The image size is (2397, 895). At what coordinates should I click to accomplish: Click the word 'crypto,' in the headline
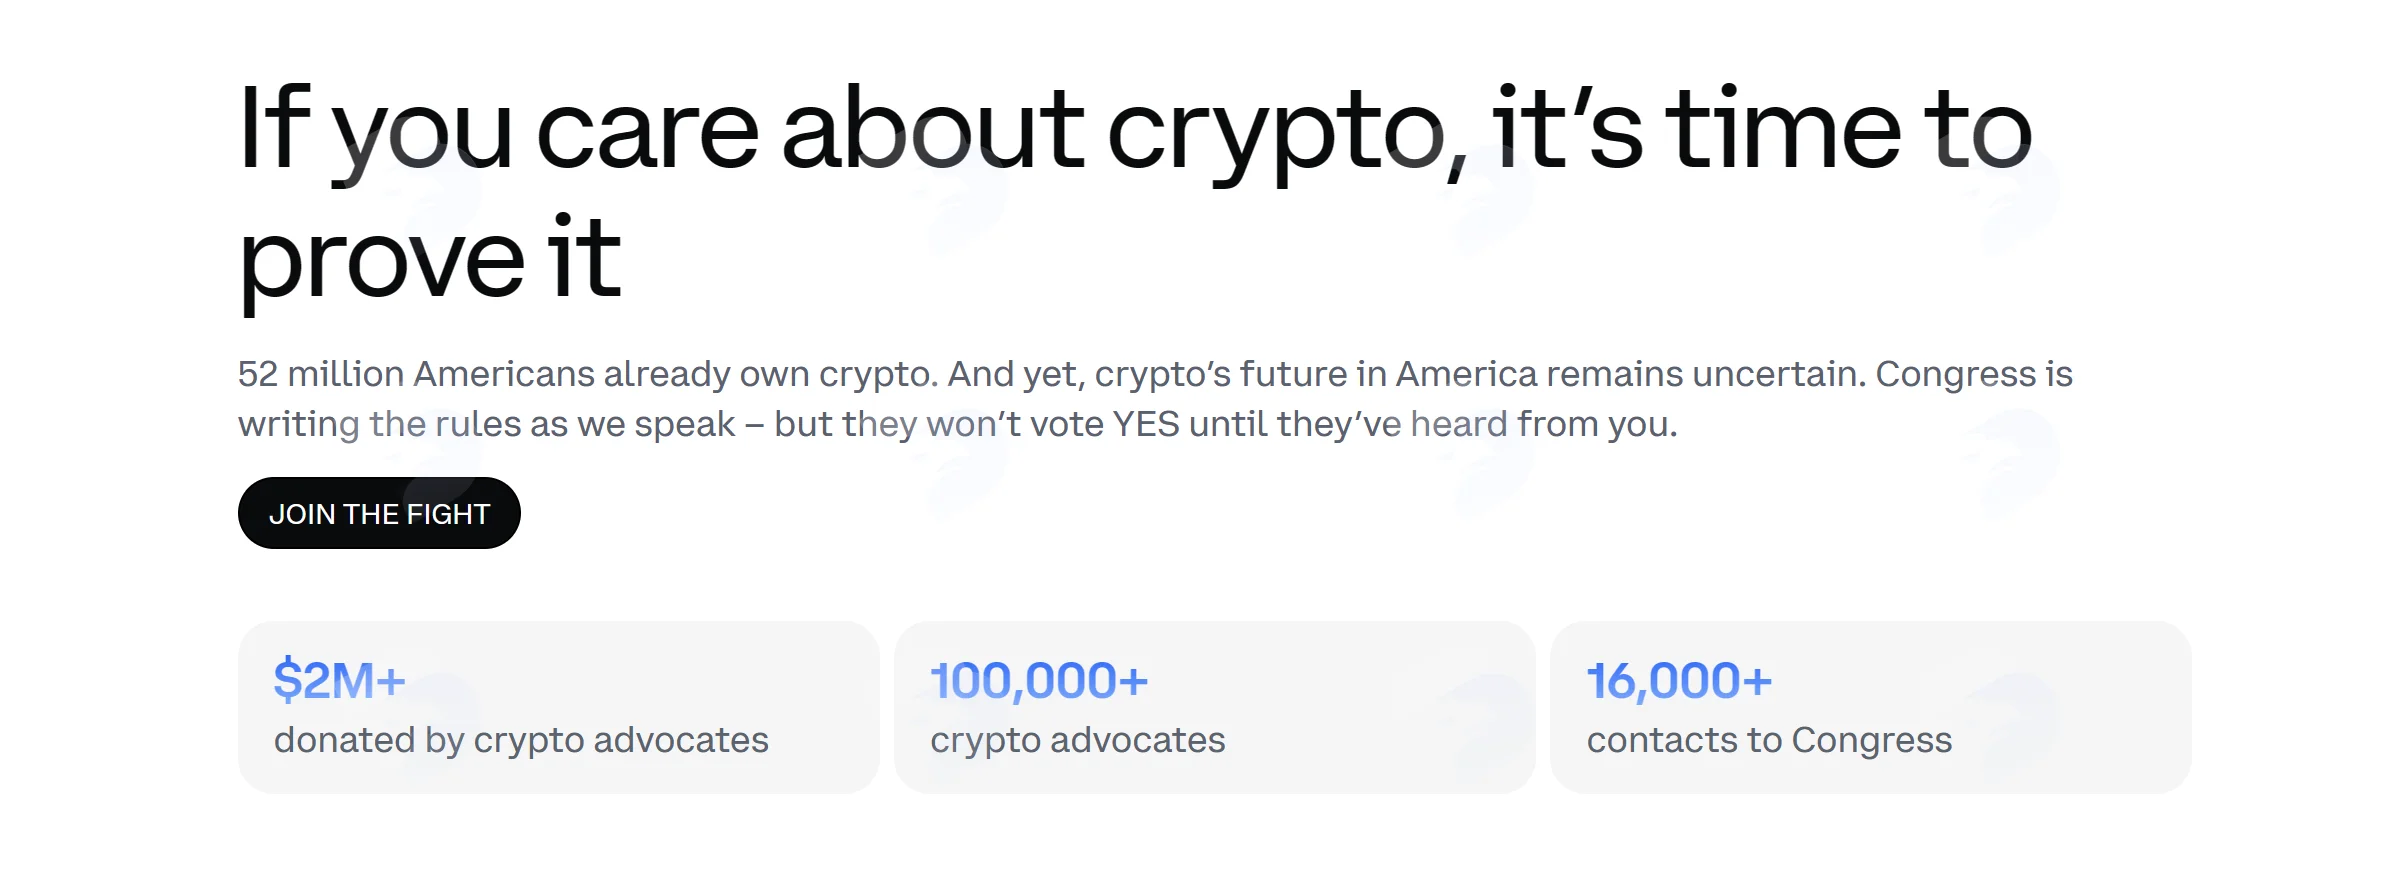point(1287,130)
